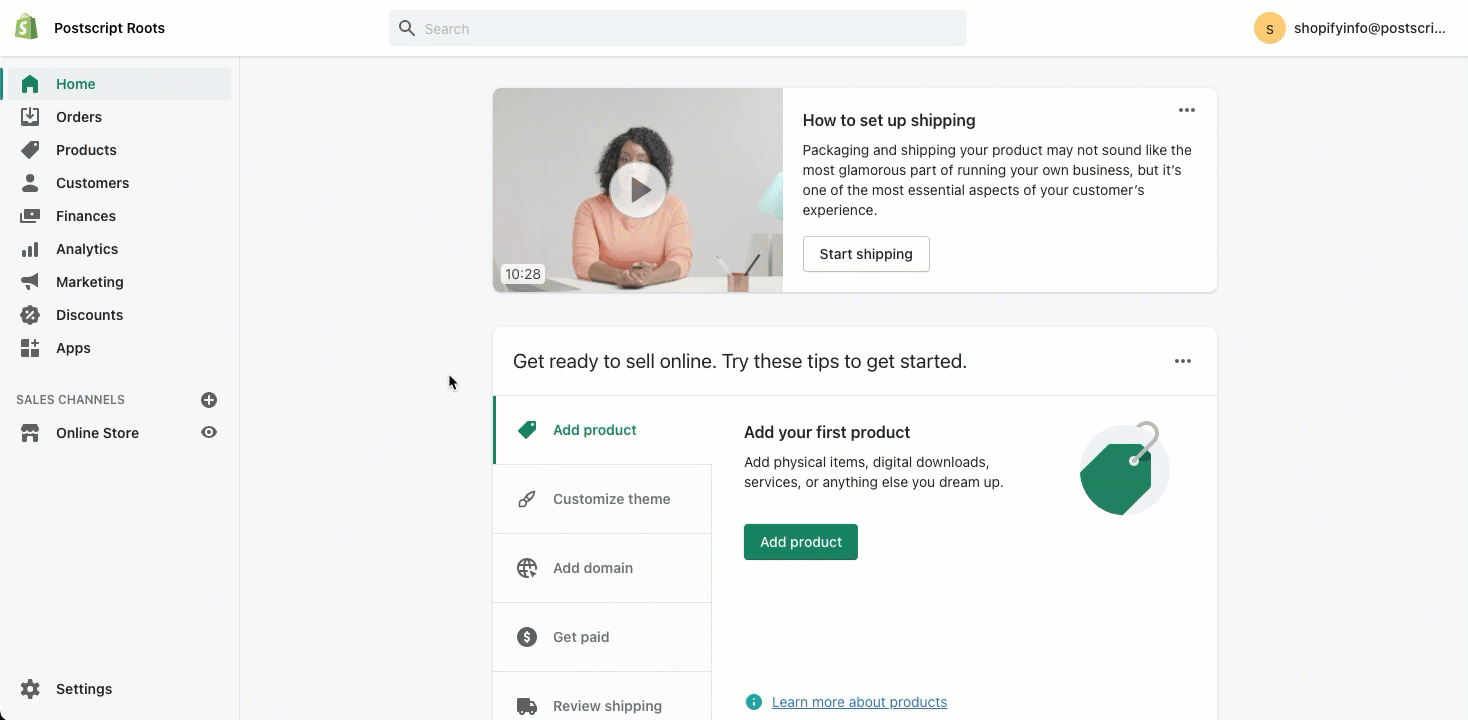Open the three-dot menu for setup tips
This screenshot has width=1468, height=720.
pos(1183,361)
